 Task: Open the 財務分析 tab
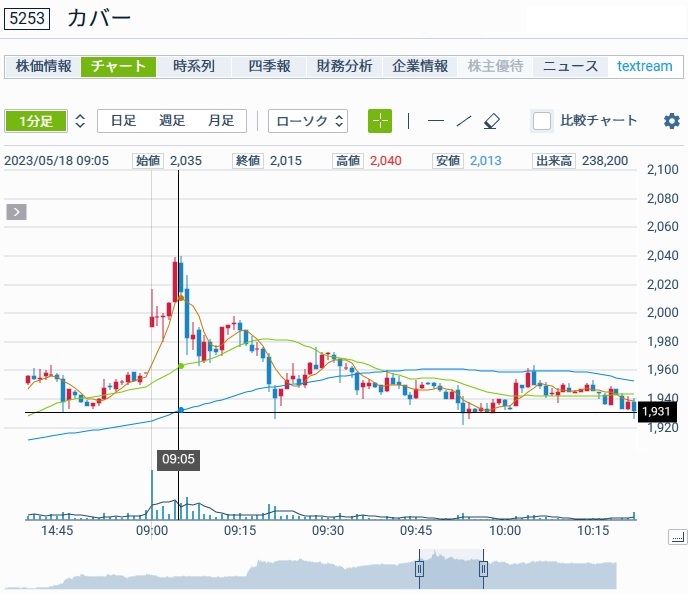[x=344, y=66]
